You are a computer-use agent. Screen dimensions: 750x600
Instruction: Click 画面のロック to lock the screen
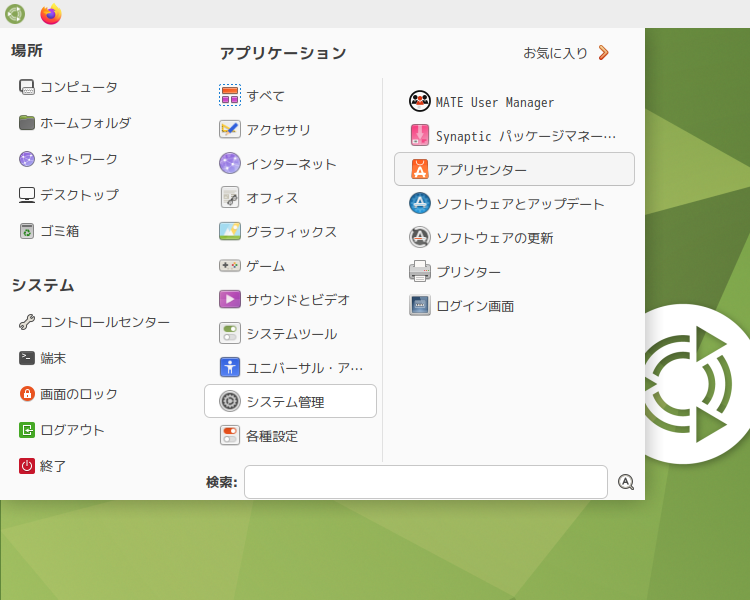tap(68, 394)
